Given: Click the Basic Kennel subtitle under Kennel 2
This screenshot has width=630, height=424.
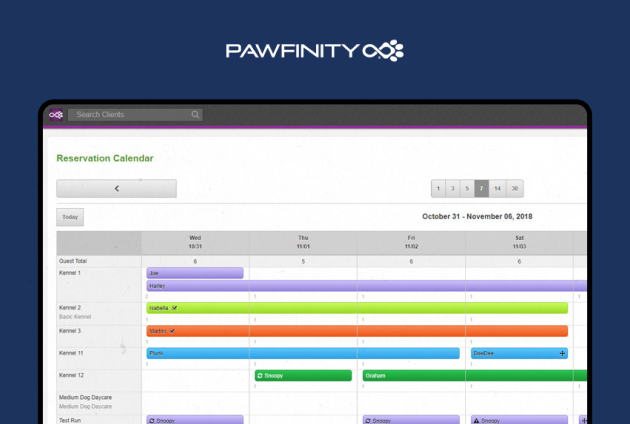Looking at the screenshot, I should [x=75, y=317].
